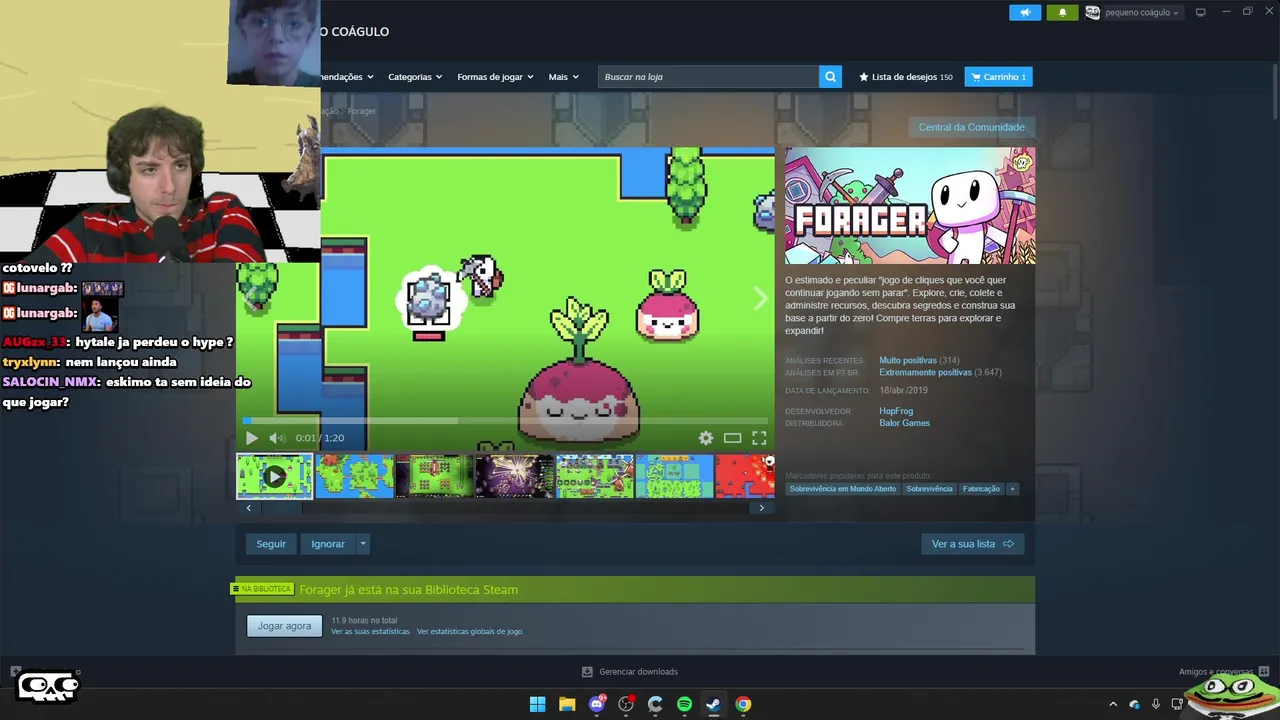Open Lista de desejos wishlist

point(905,77)
